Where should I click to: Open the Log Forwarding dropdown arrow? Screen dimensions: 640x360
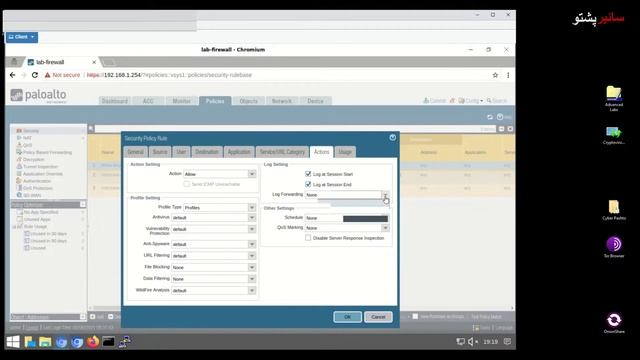pos(385,195)
